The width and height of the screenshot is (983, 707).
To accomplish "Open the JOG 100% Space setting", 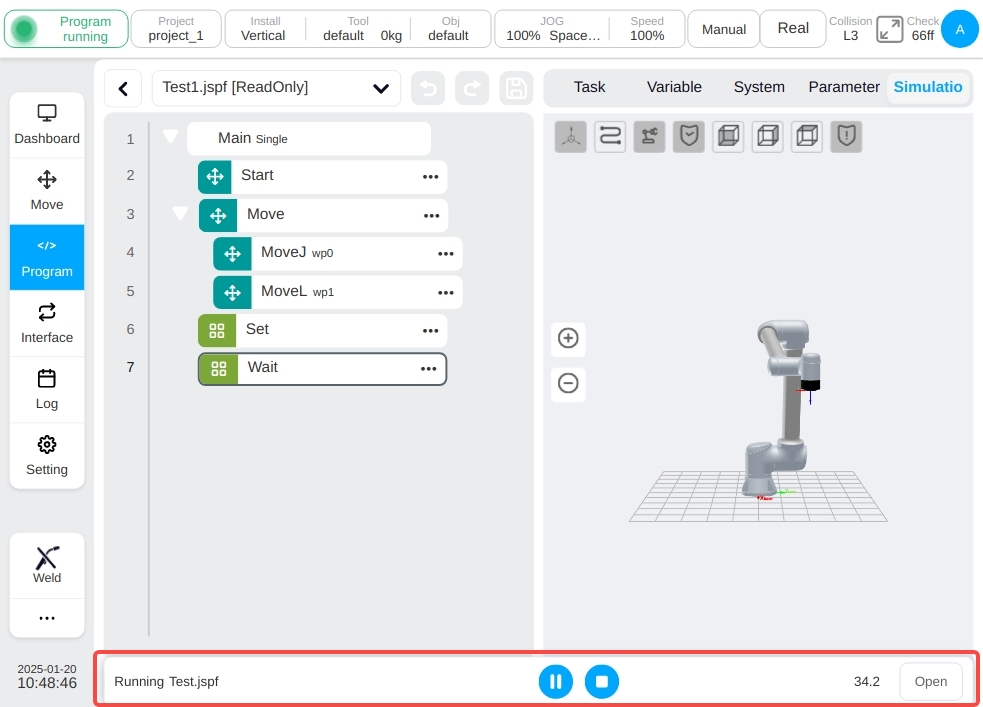I will point(553,29).
